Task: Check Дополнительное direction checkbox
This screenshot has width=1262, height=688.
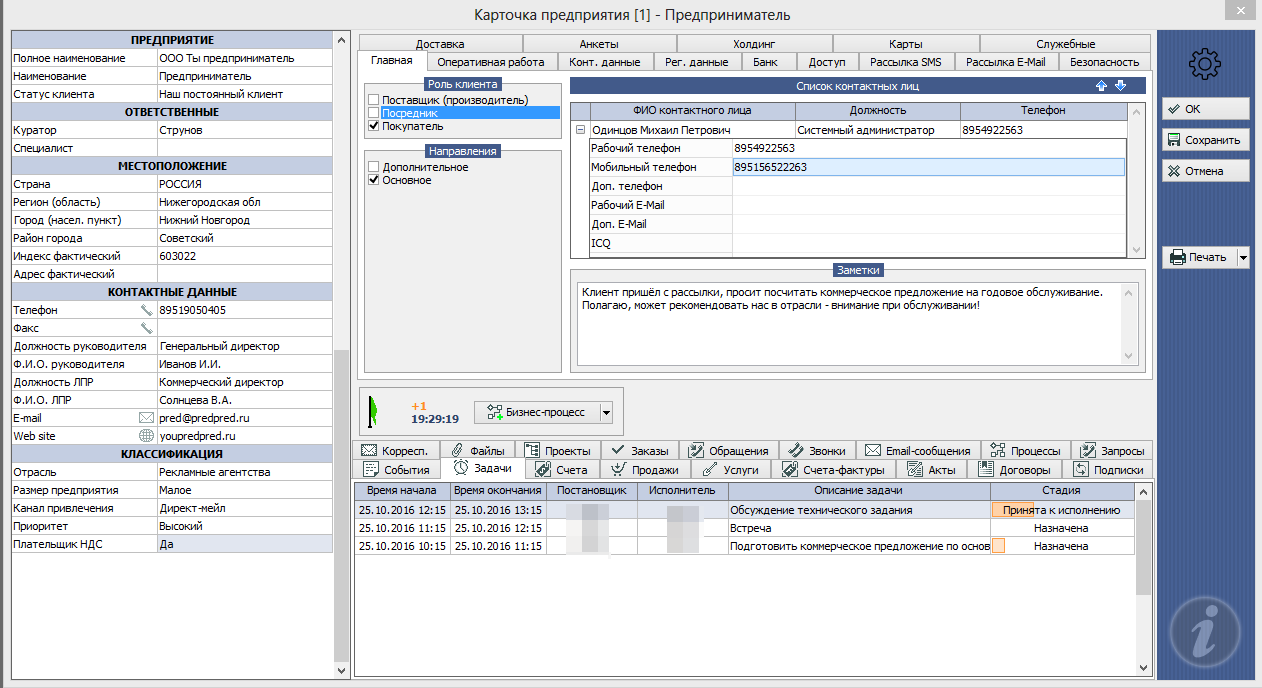Action: pyautogui.click(x=373, y=167)
